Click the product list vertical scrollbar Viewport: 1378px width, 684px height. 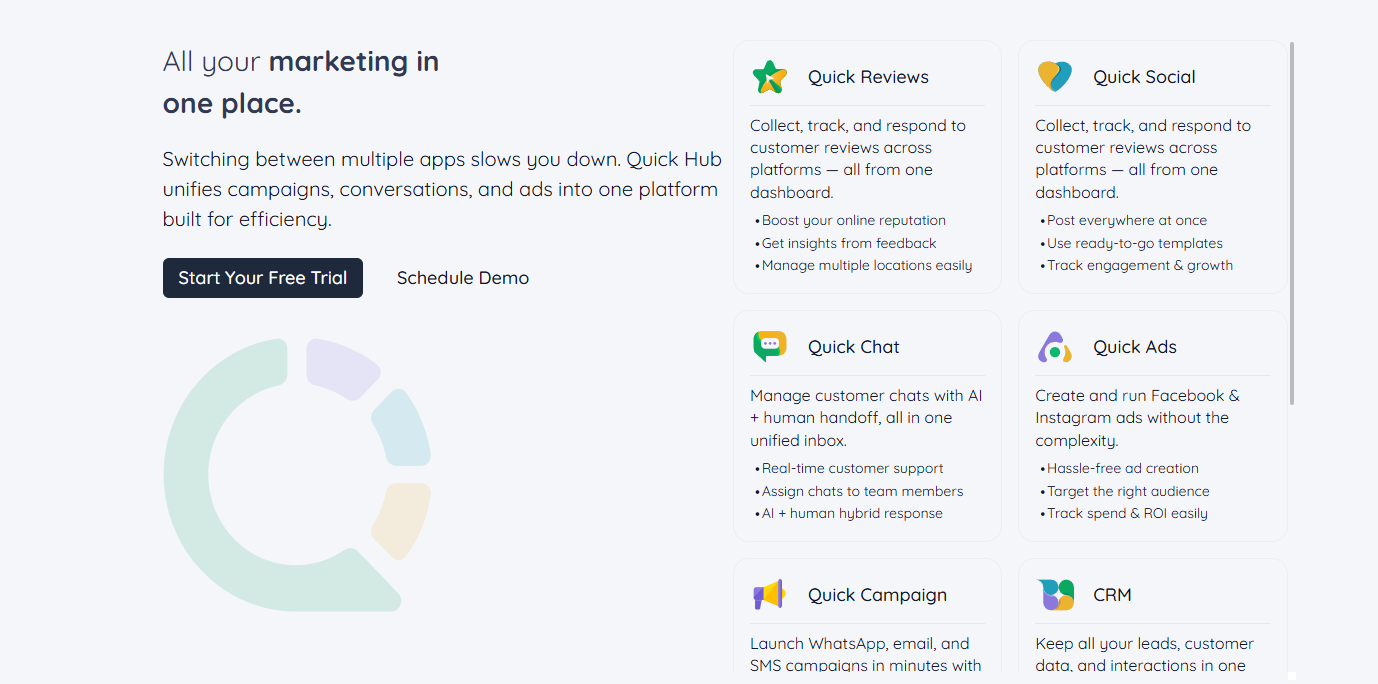click(x=1292, y=222)
